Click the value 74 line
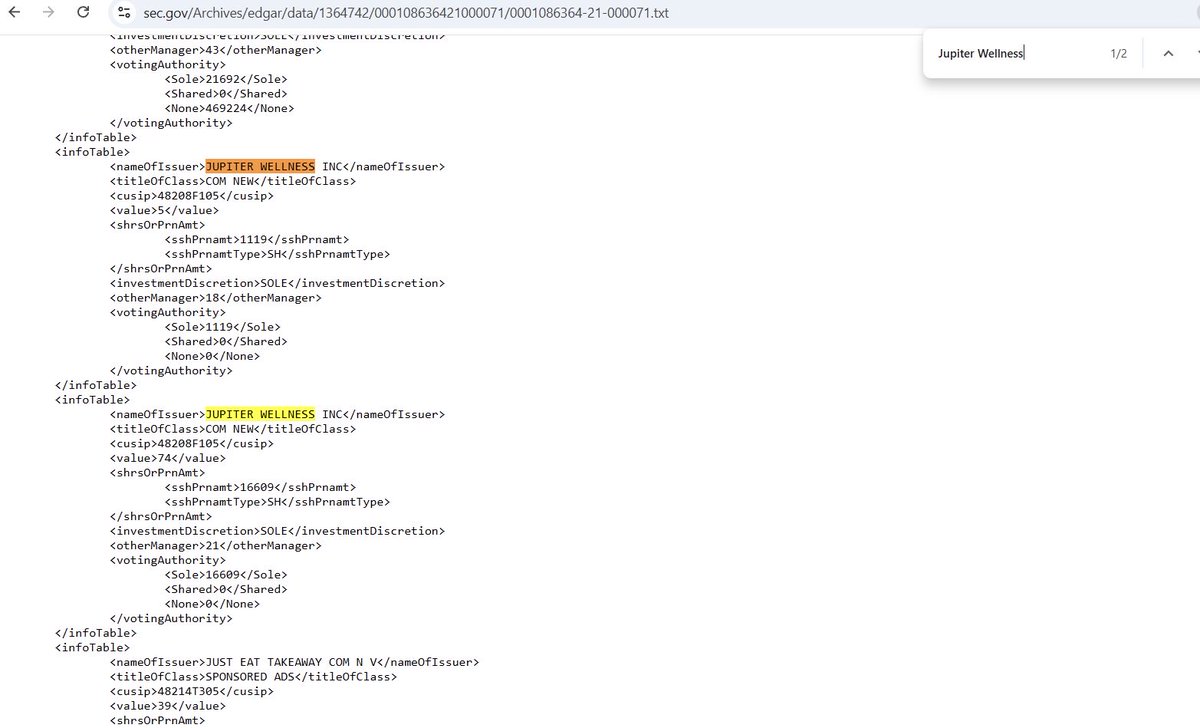 [x=167, y=458]
